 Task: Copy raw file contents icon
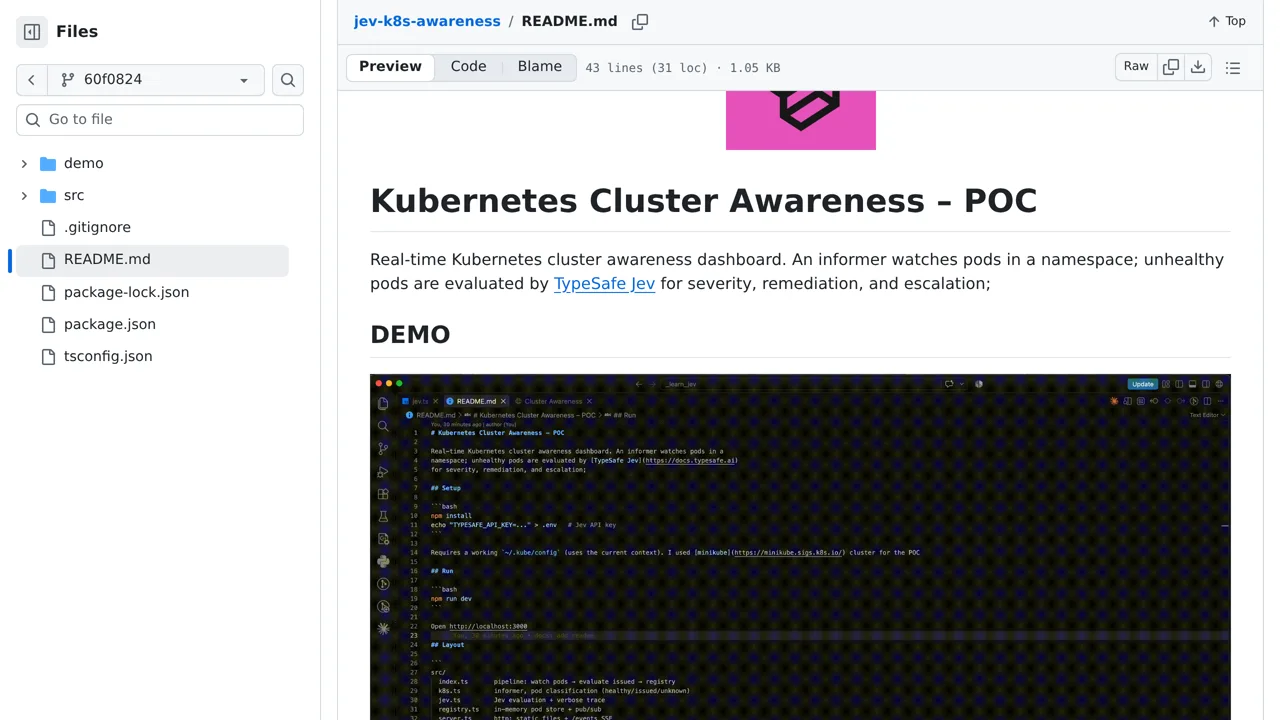click(x=1171, y=67)
